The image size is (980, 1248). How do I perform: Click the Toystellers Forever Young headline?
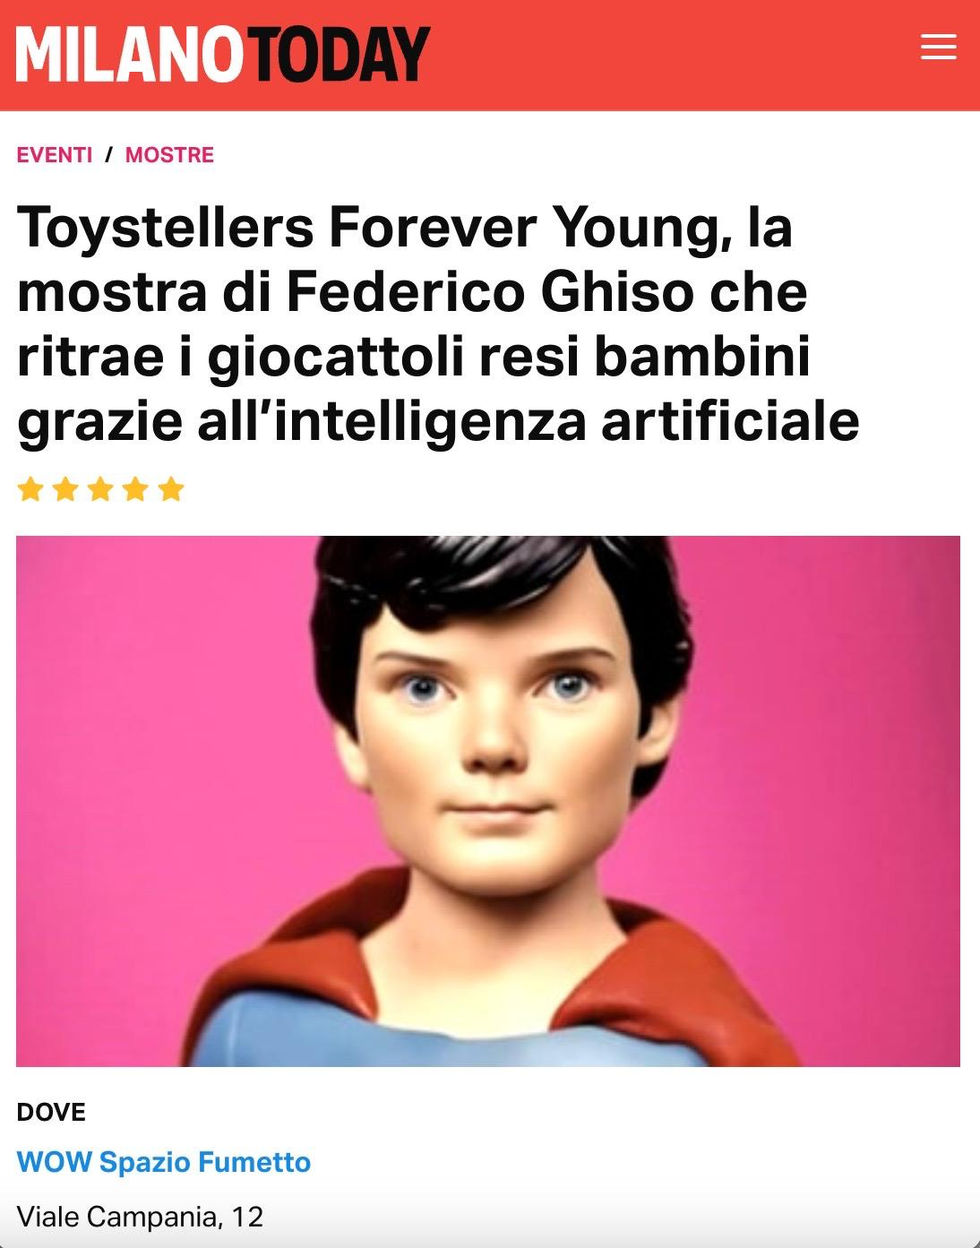tap(438, 323)
